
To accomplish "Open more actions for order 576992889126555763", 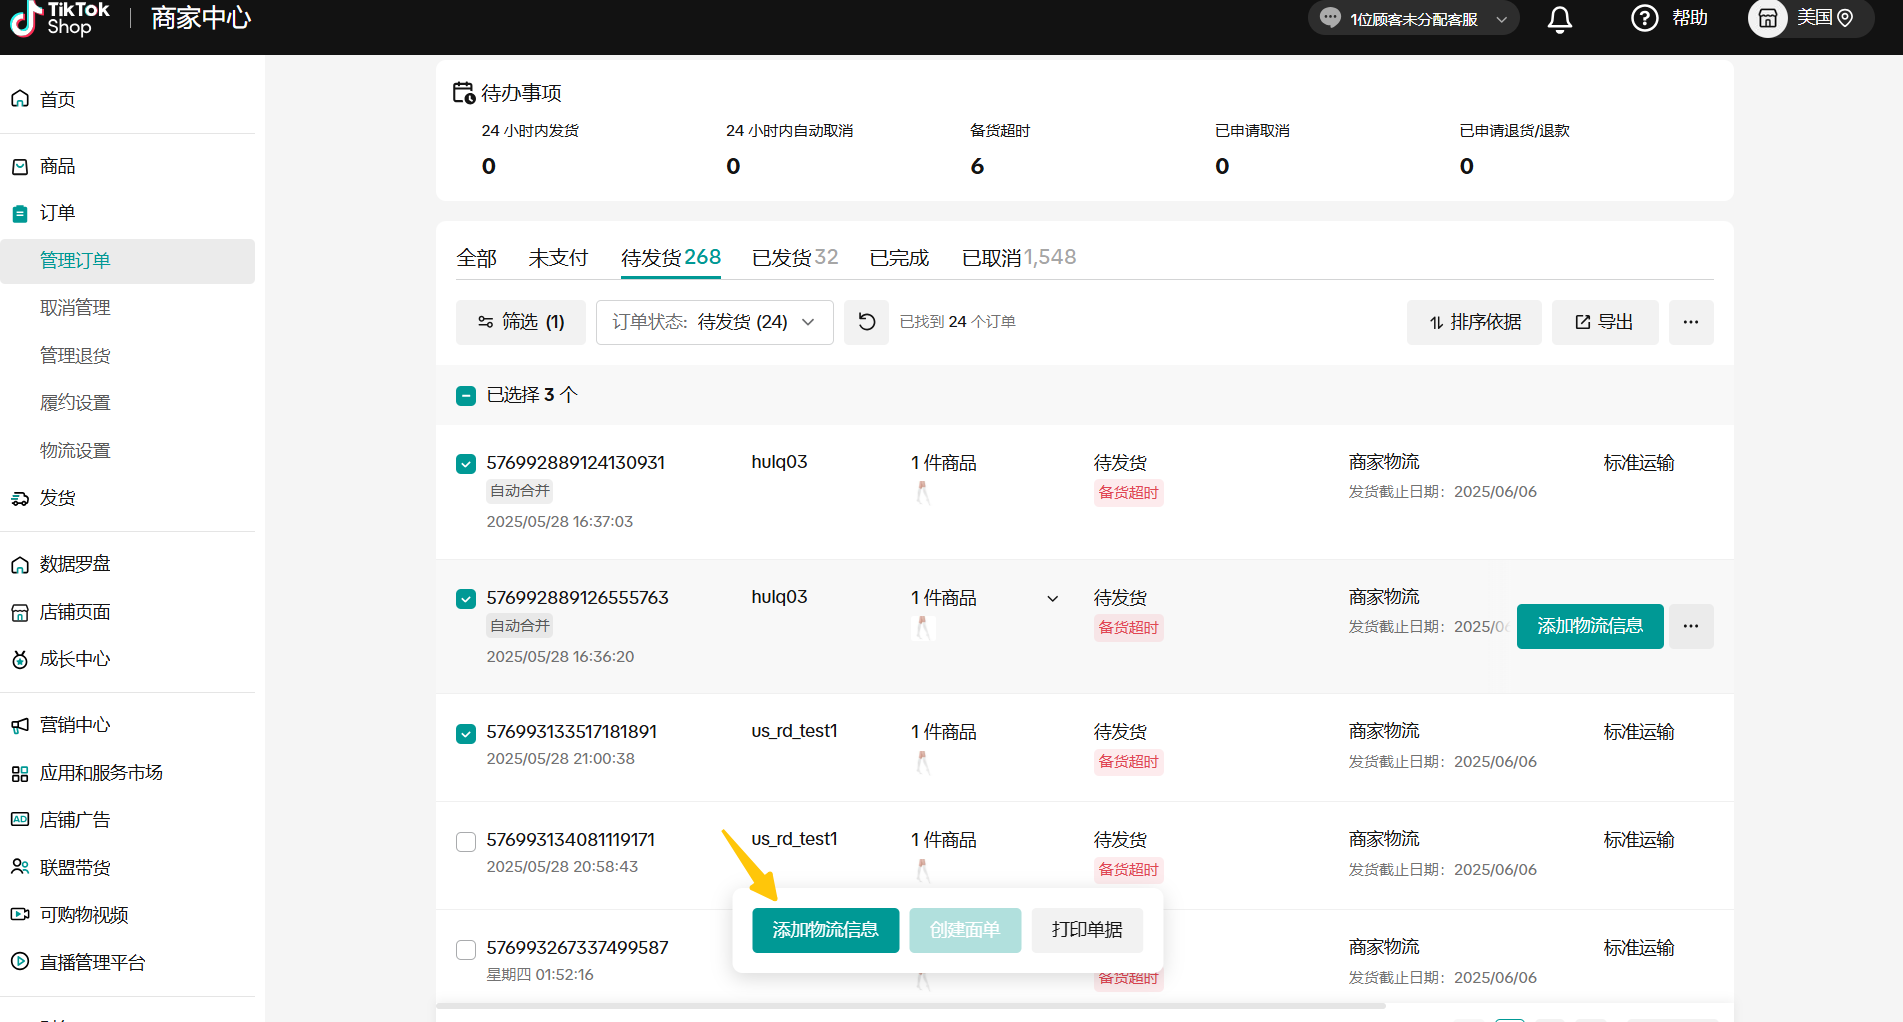I will click(x=1690, y=626).
